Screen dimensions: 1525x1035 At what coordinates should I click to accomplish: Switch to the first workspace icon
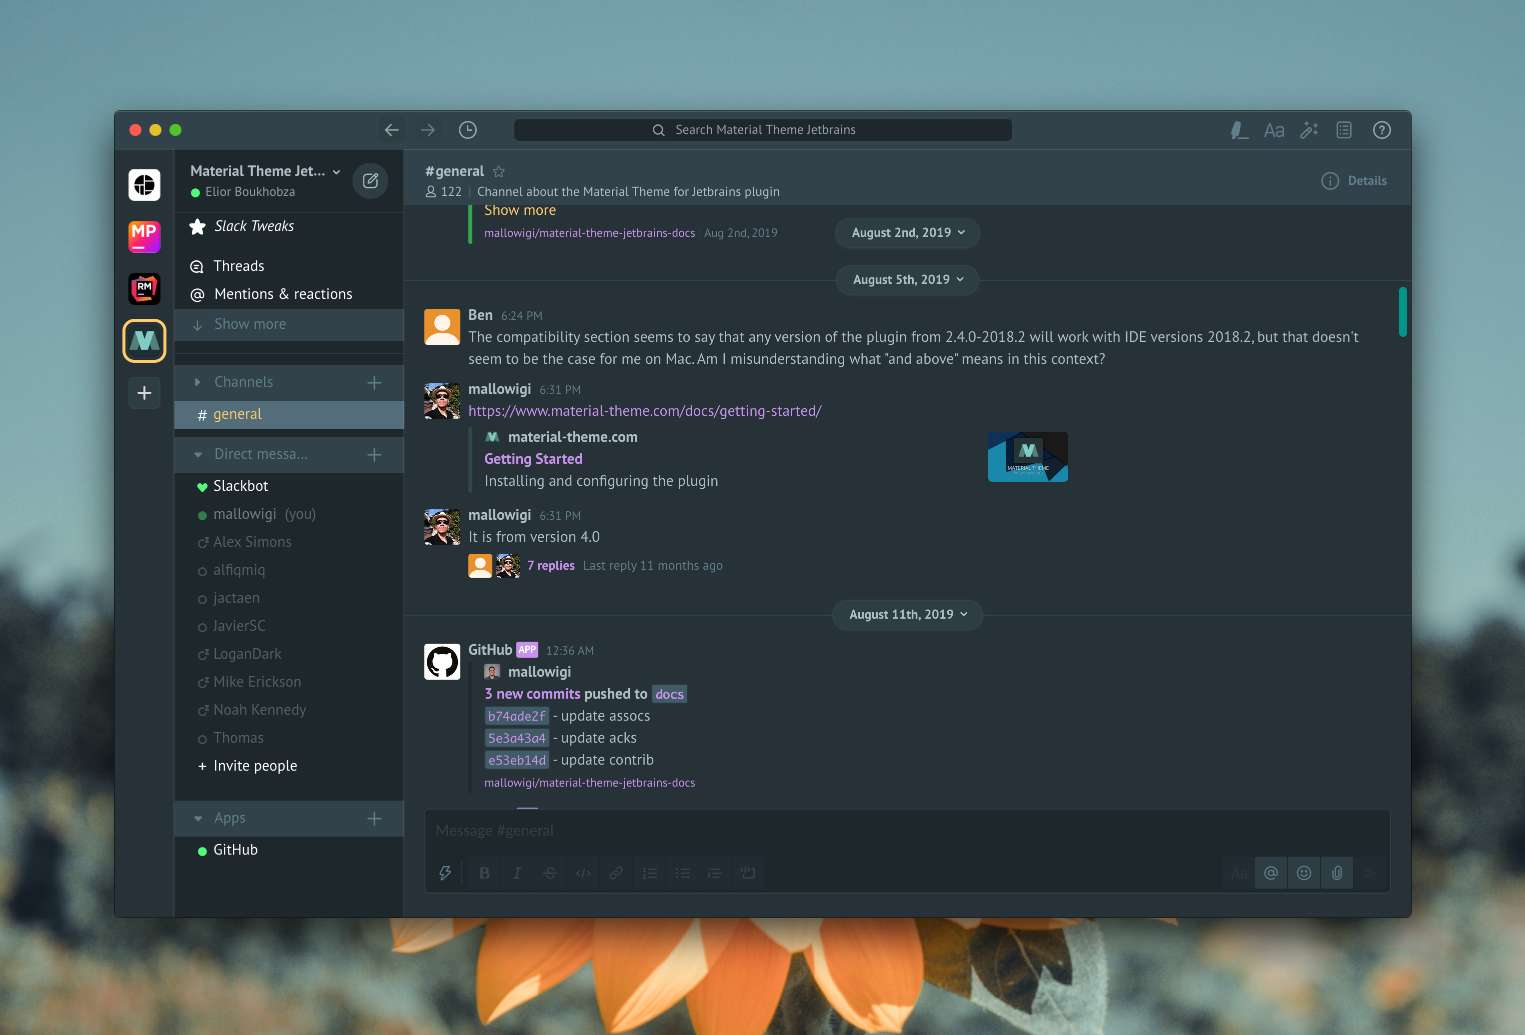[x=144, y=184]
